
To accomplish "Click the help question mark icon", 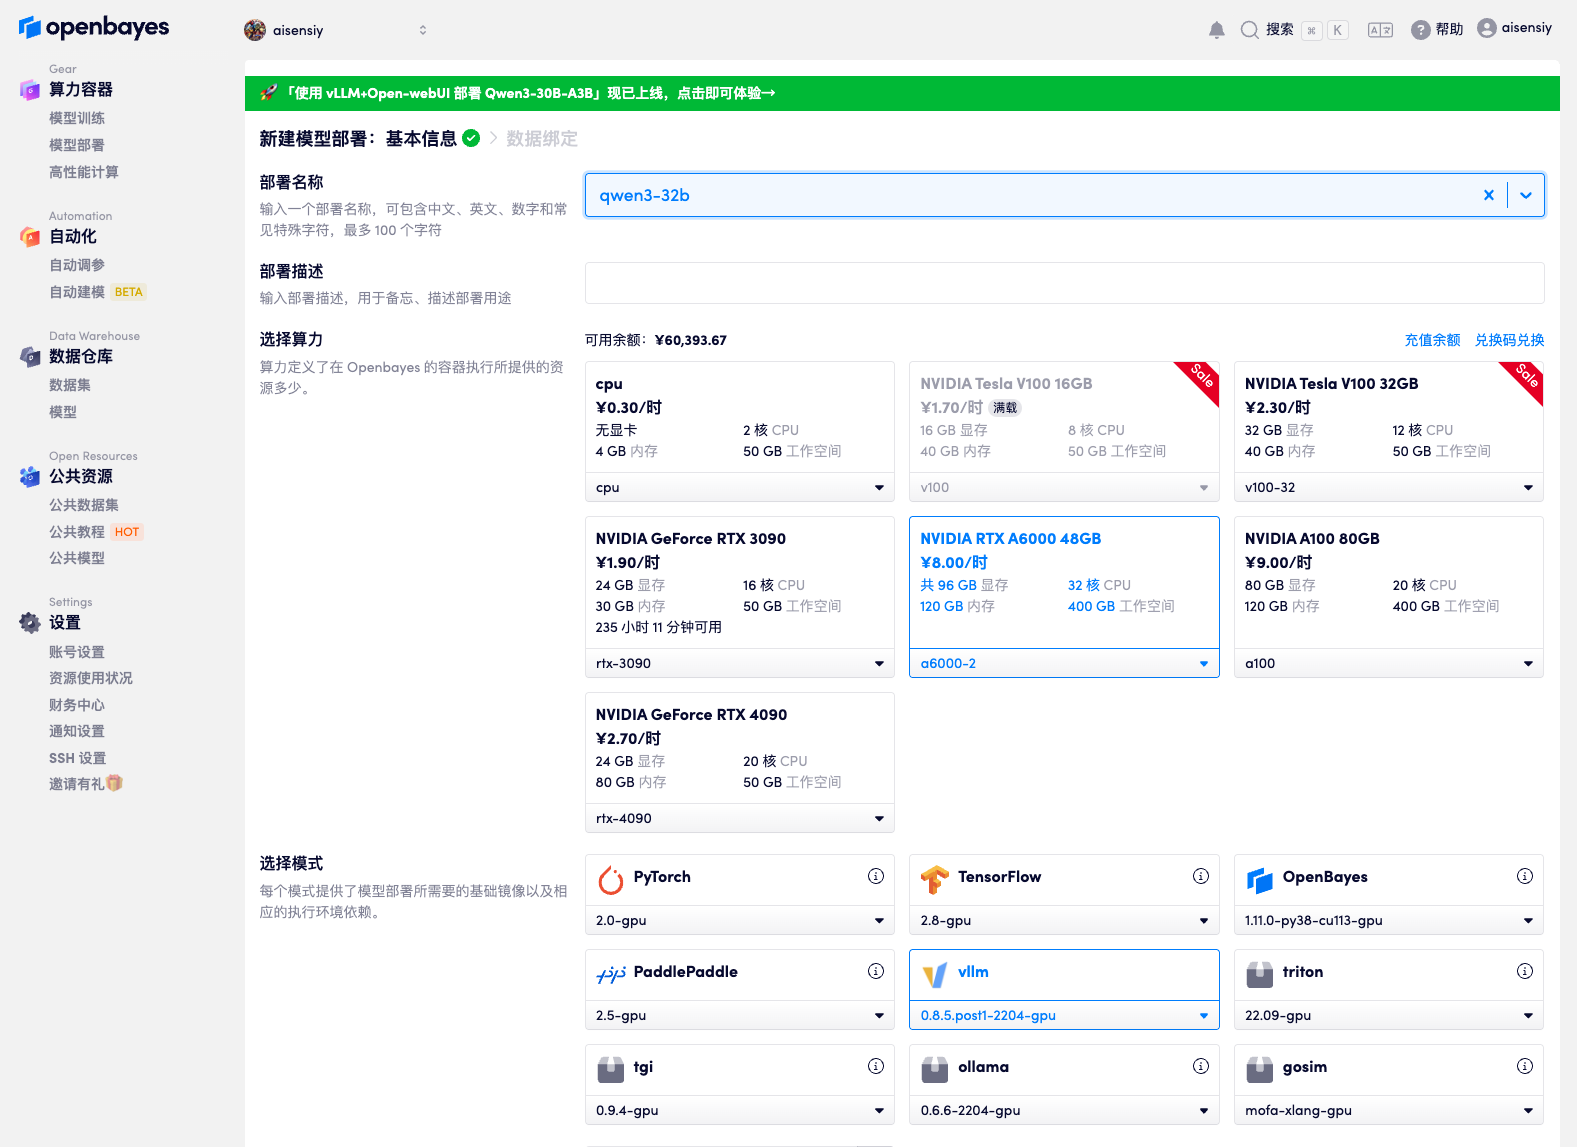I will pos(1420,30).
